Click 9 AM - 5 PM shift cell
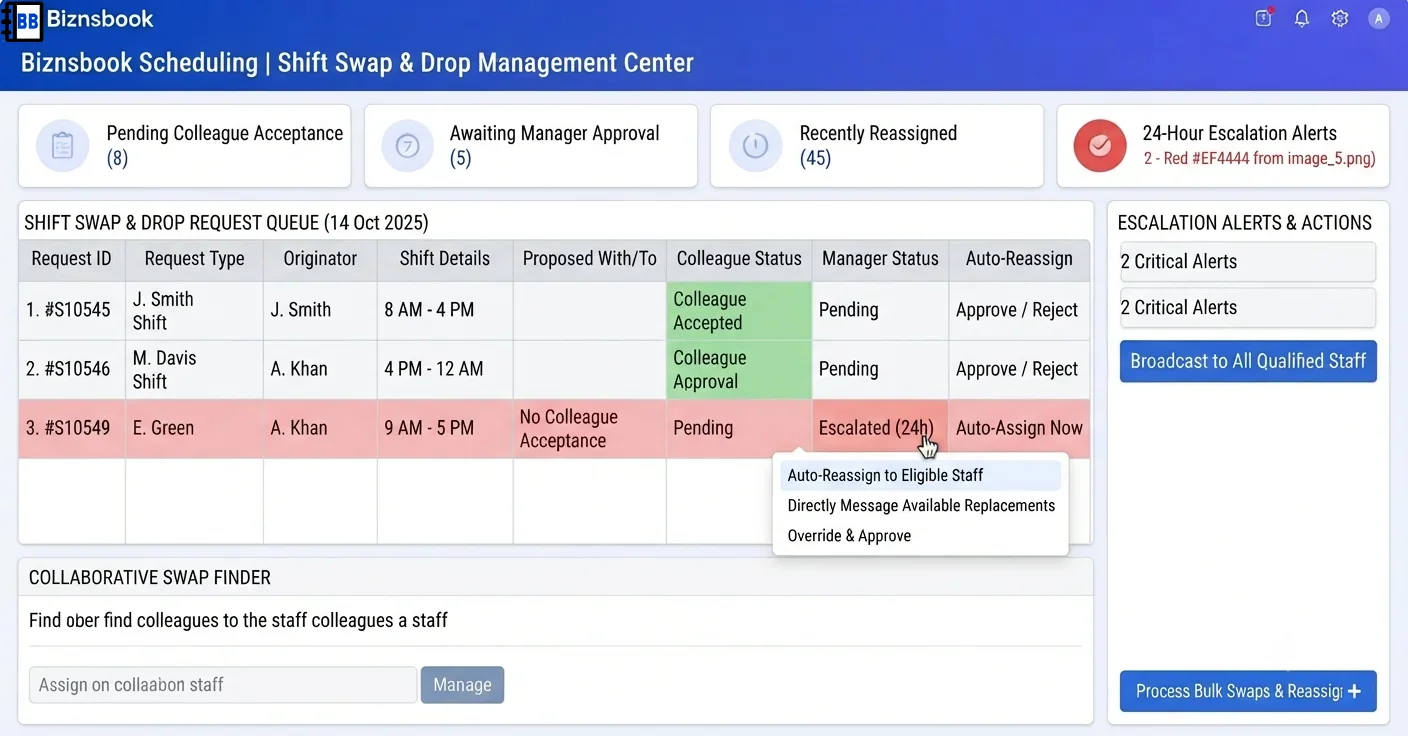The height and width of the screenshot is (736, 1408). coord(445,428)
